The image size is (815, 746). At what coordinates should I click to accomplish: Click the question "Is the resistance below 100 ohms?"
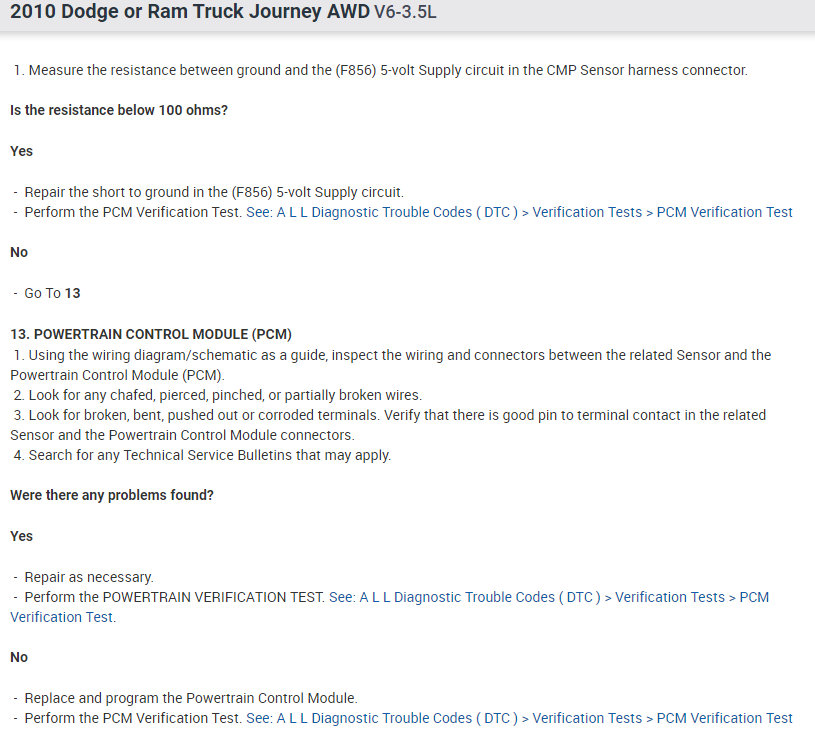(119, 111)
